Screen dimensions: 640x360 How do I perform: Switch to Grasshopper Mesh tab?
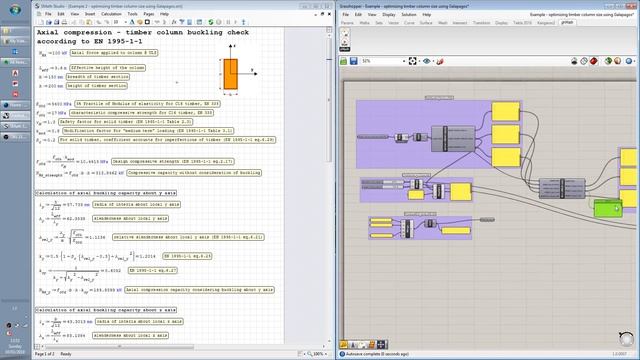click(442, 23)
